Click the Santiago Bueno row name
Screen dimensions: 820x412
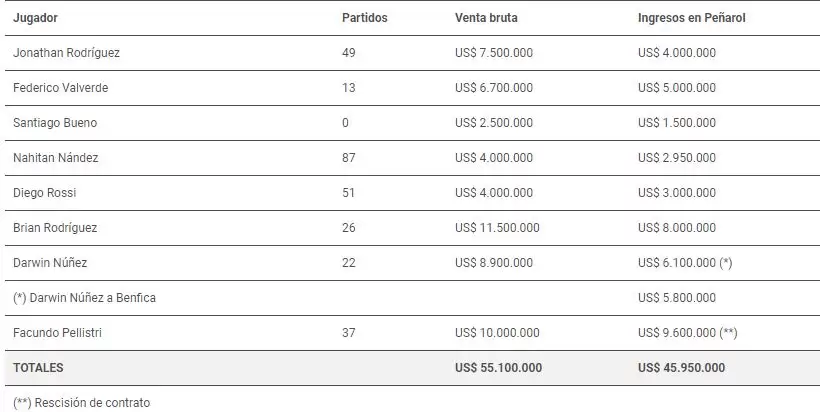coord(55,123)
